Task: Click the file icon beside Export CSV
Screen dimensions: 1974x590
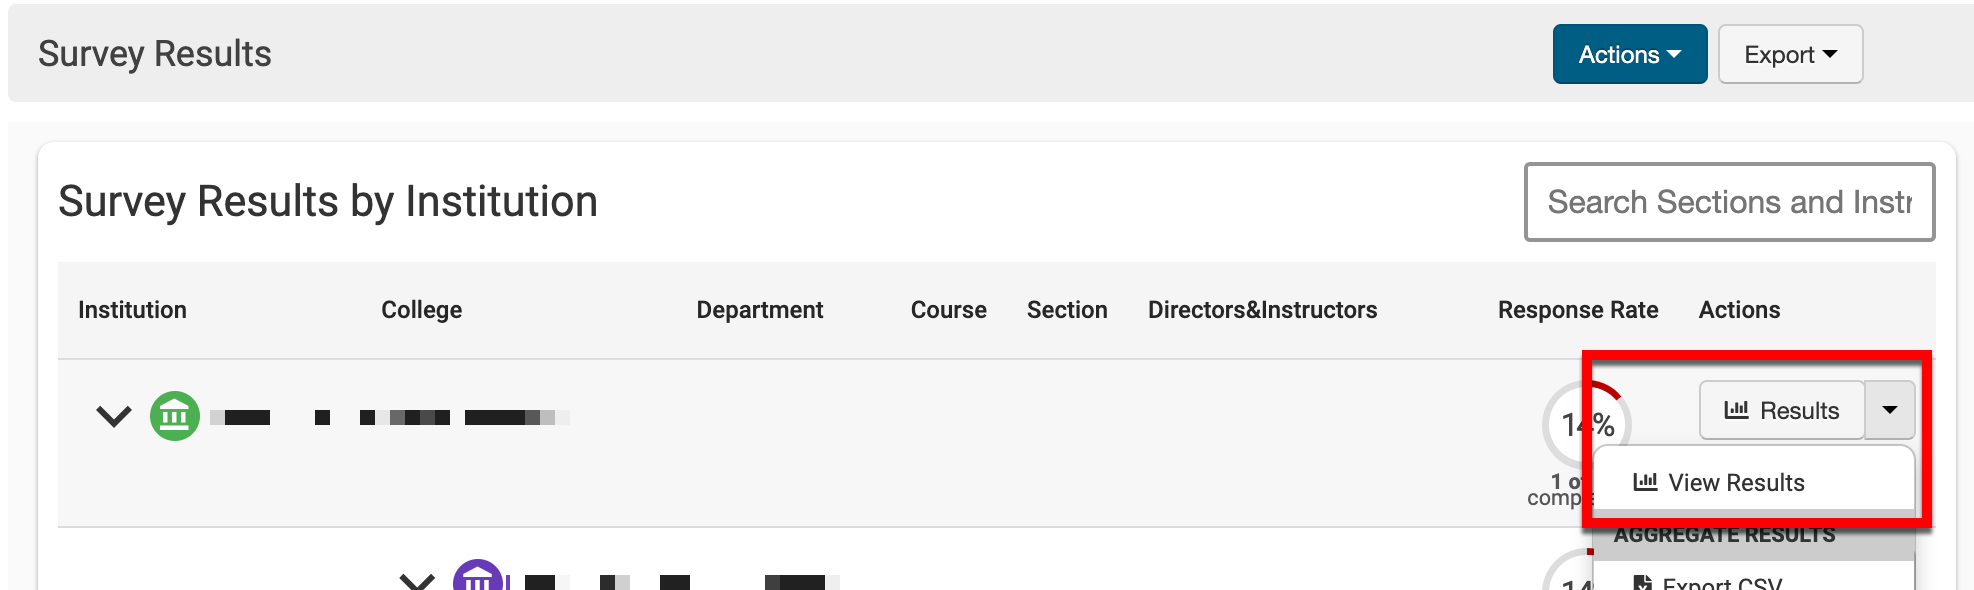Action: point(1642,582)
